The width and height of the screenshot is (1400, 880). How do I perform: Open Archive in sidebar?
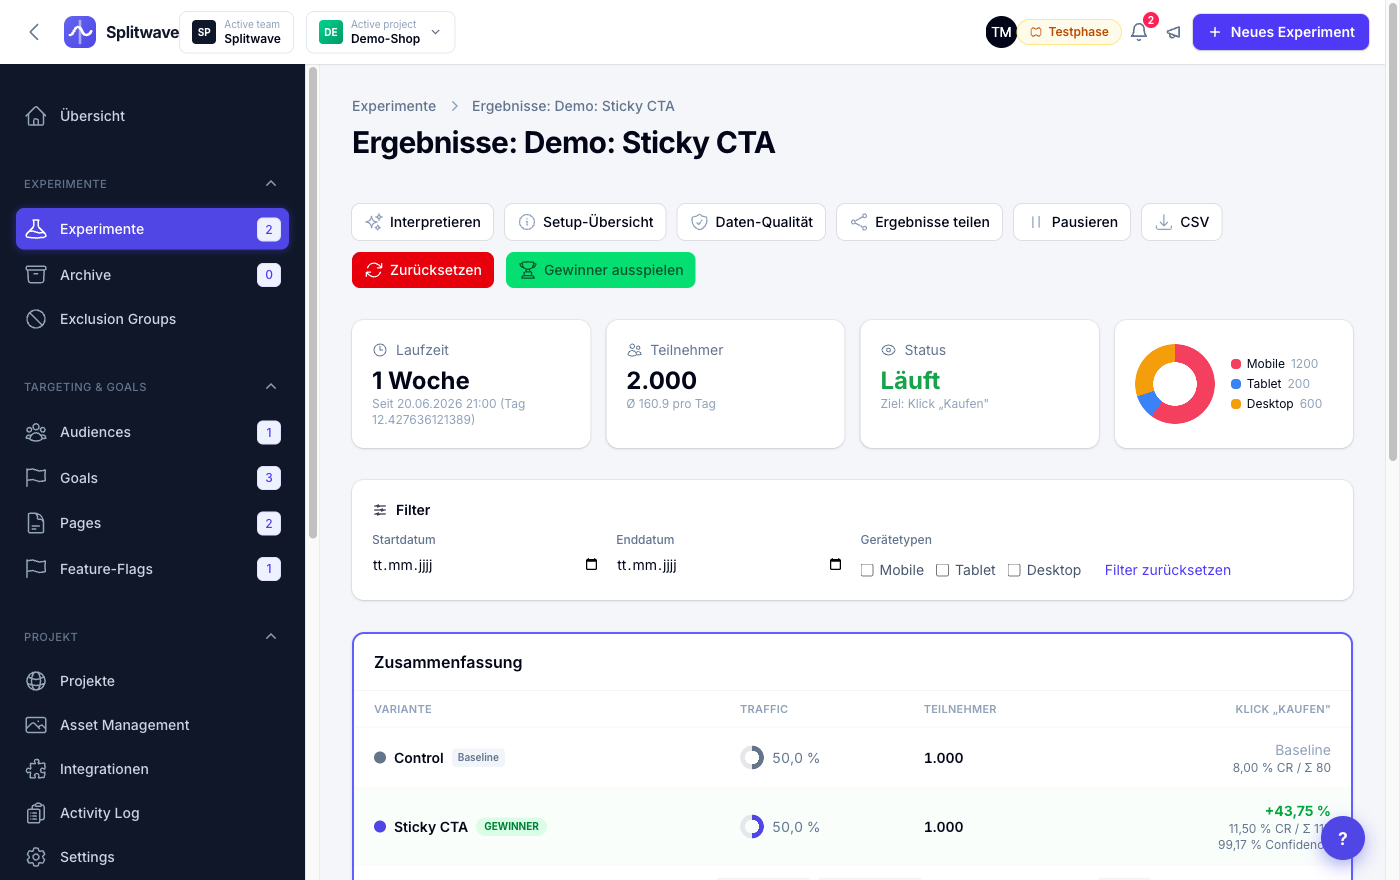tap(152, 275)
